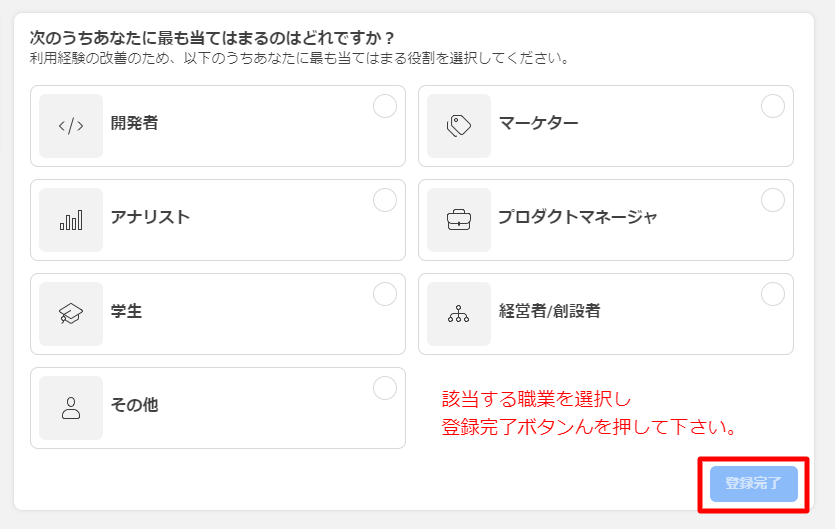Screen dimensions: 835x529
Task: Pick the アナリスト label text
Action: 150,217
